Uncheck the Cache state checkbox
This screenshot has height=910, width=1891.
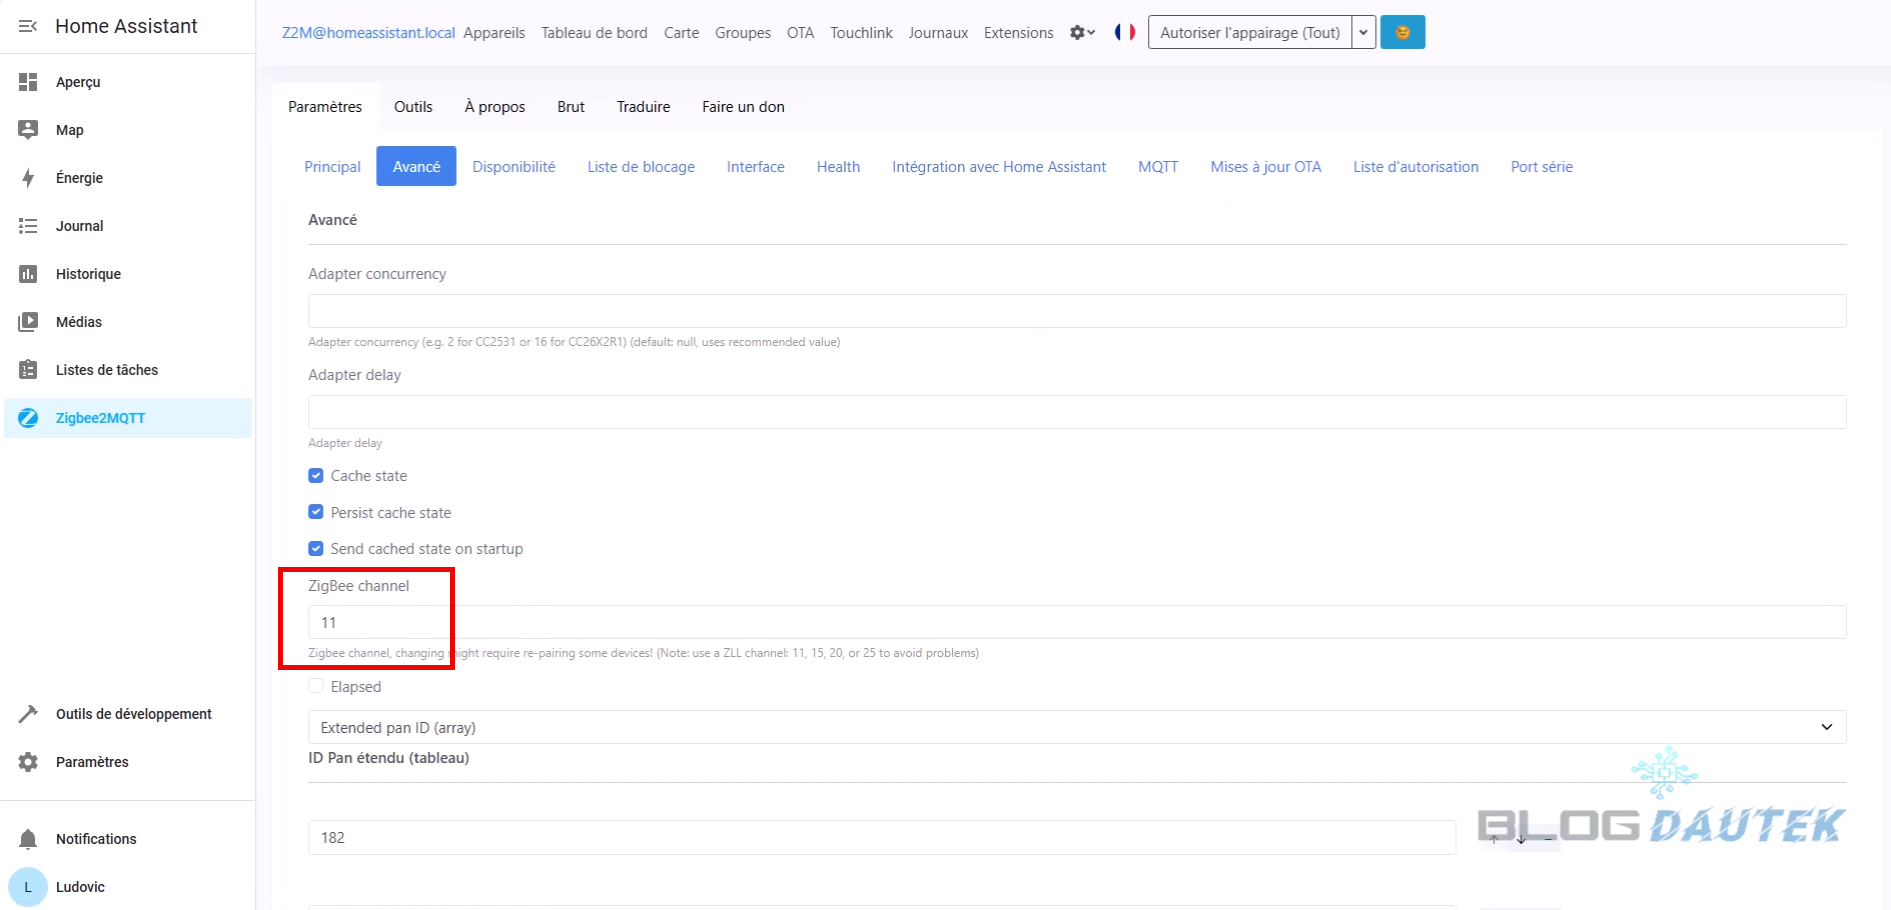pyautogui.click(x=316, y=476)
